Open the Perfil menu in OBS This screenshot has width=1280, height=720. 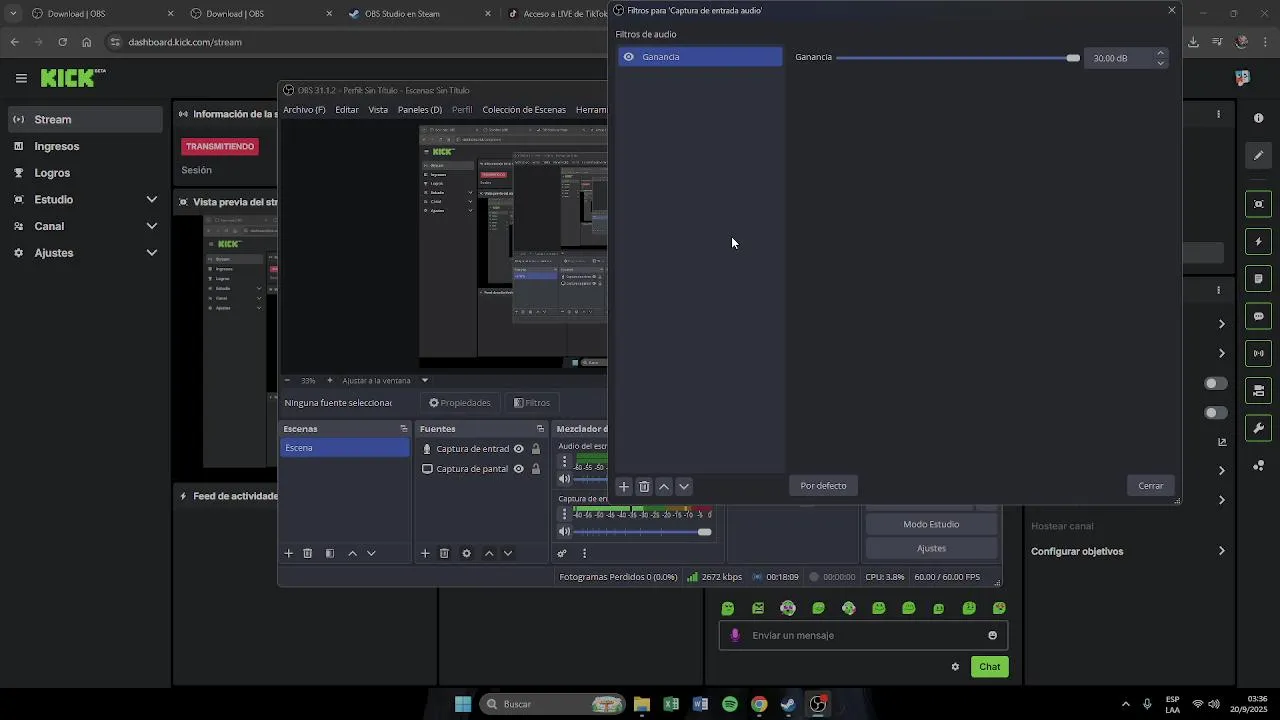(462, 110)
